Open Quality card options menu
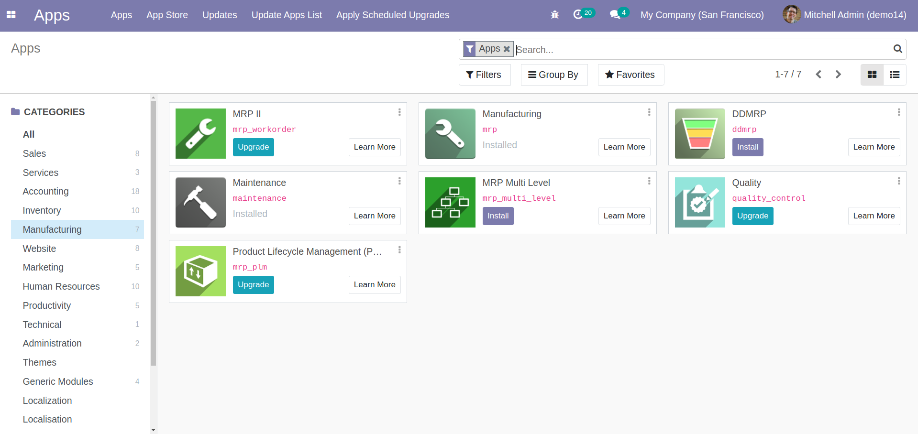918x434 pixels. (x=899, y=181)
